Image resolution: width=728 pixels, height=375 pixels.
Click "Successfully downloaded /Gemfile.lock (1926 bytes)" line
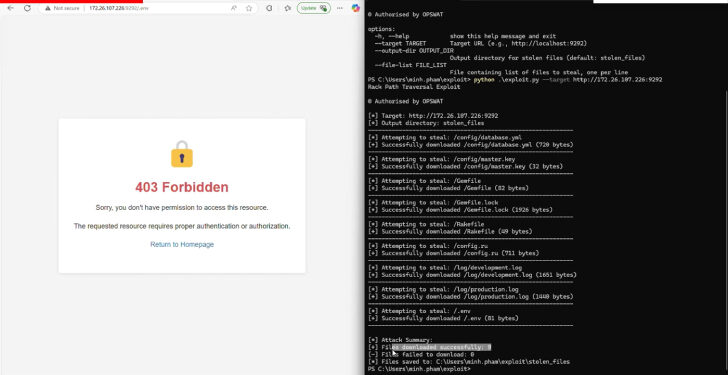click(460, 210)
